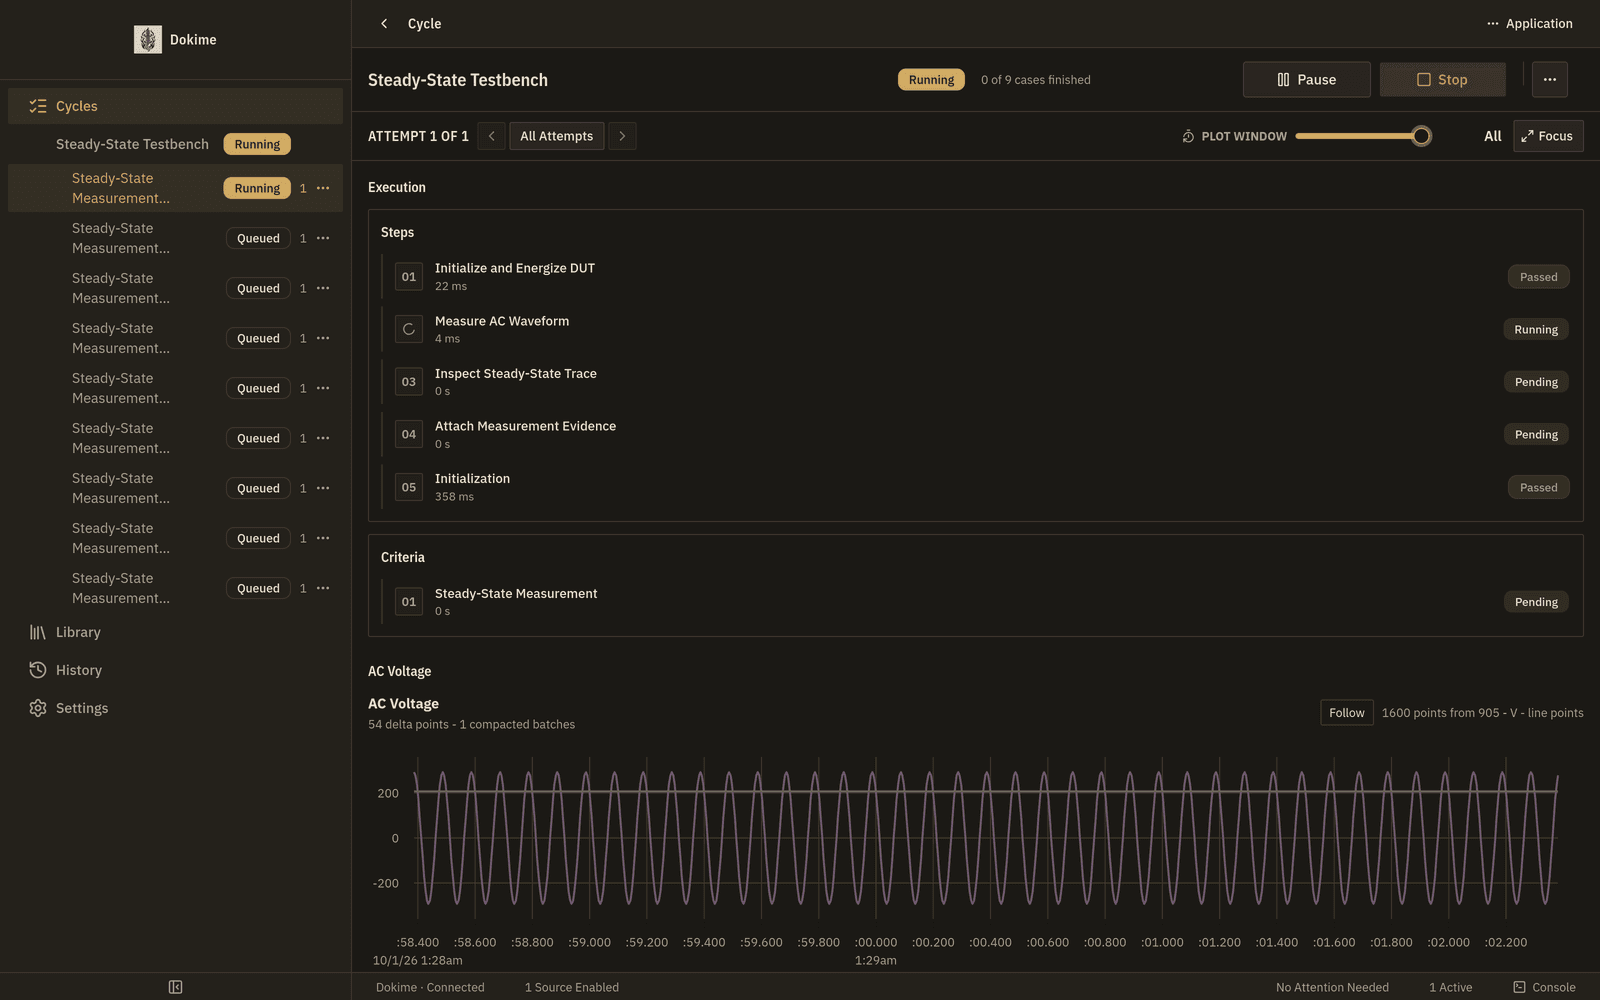
Task: Click the Running badge beside the title
Action: 931,80
